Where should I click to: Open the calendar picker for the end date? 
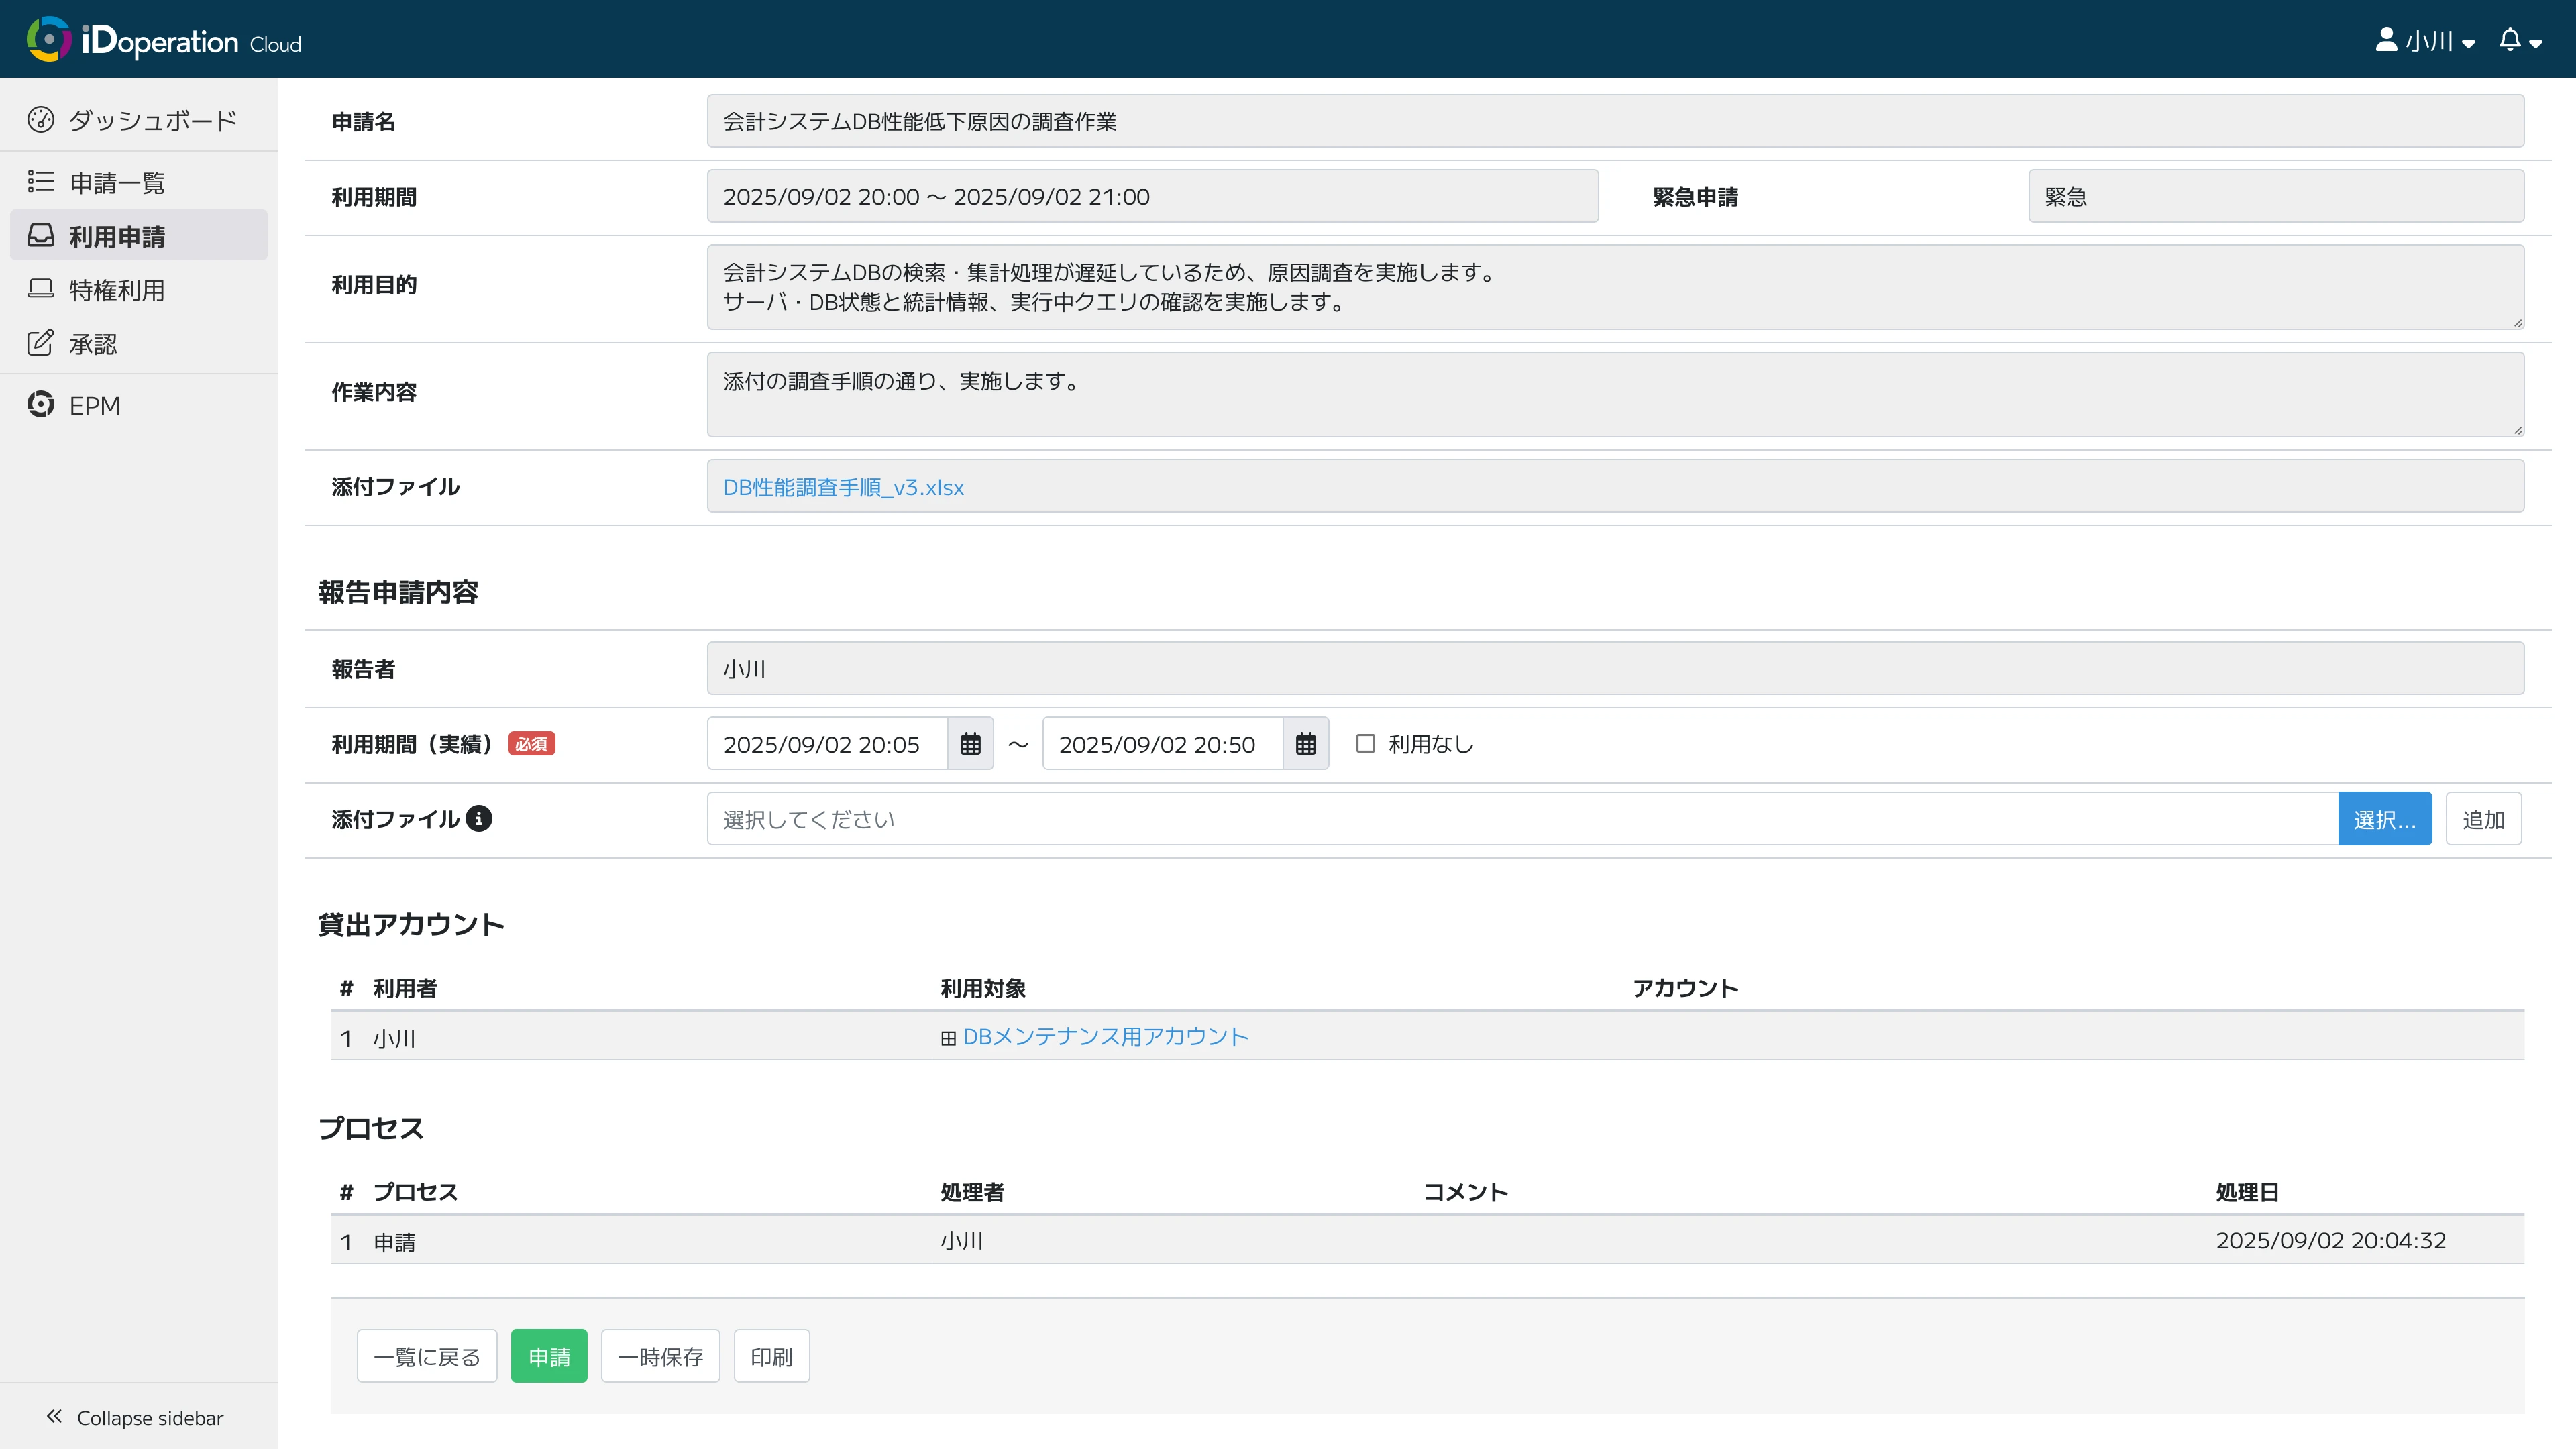[x=1305, y=743]
